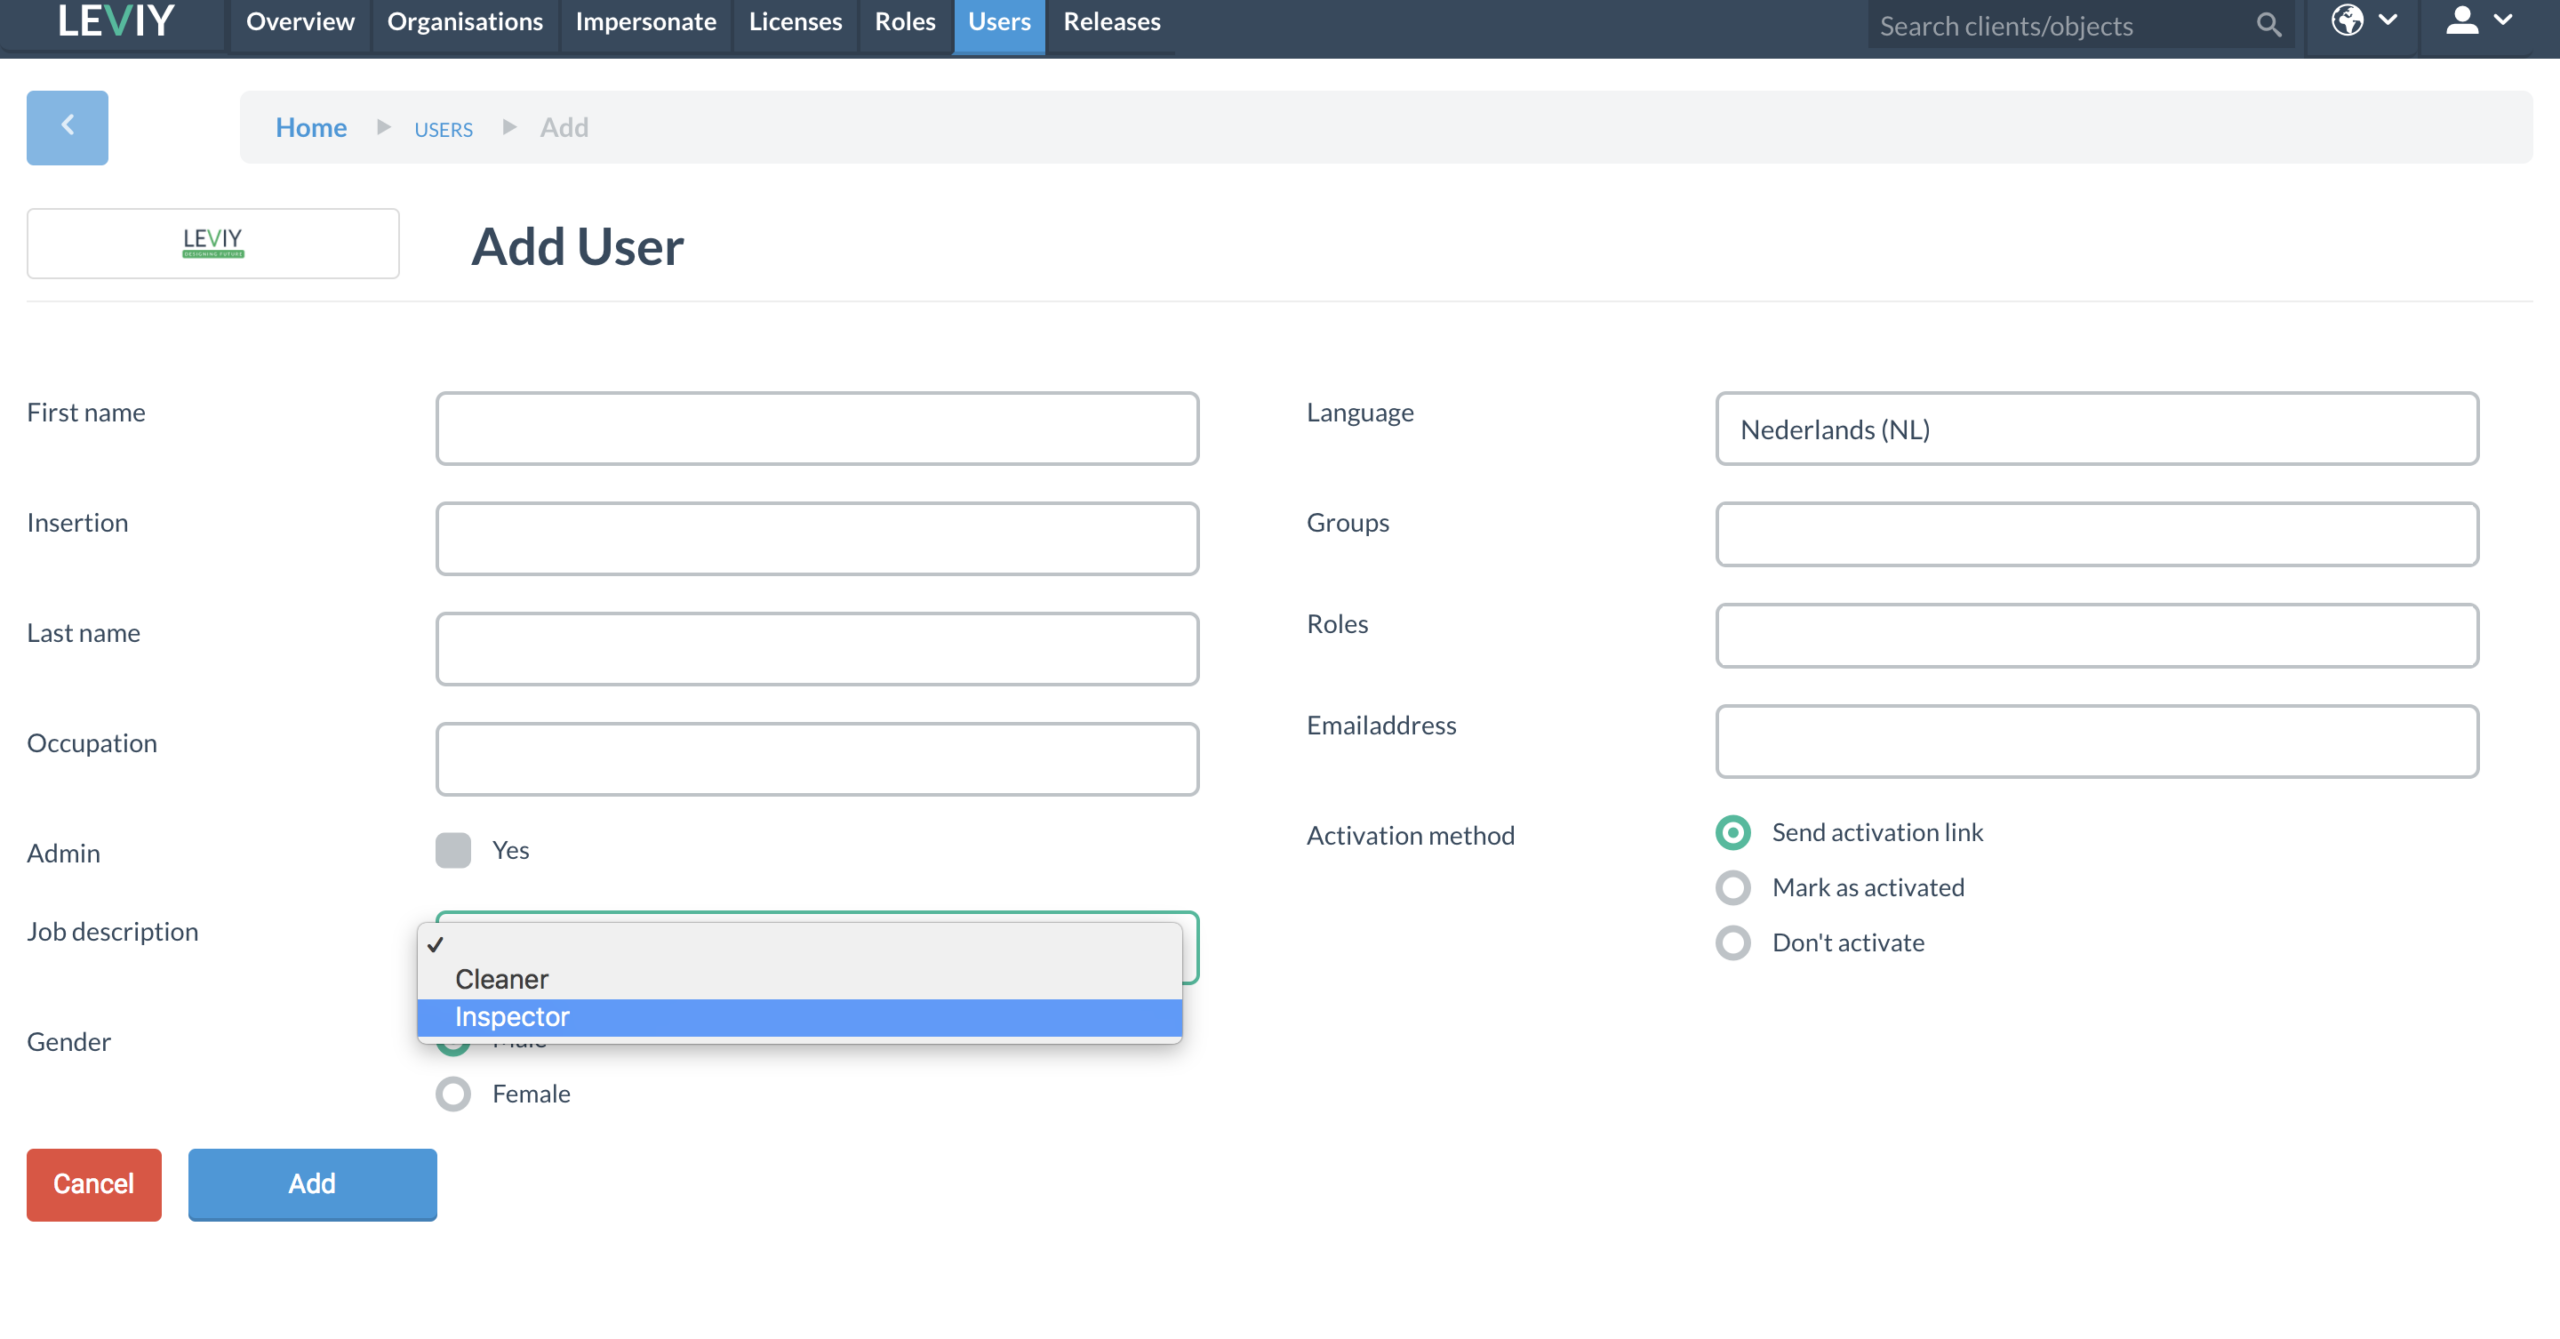The height and width of the screenshot is (1339, 2560).
Task: Select Don't activate radio option
Action: pos(1733,942)
